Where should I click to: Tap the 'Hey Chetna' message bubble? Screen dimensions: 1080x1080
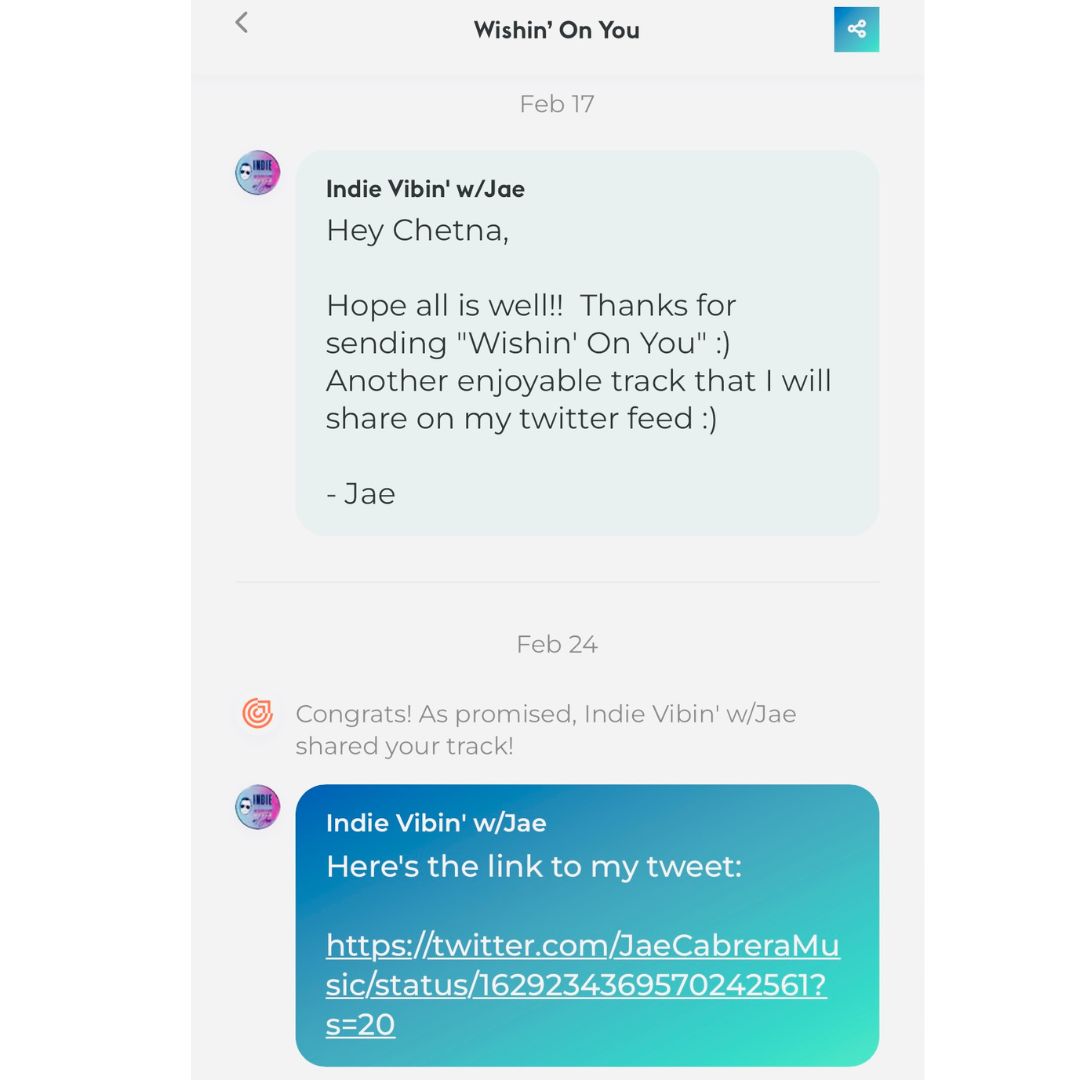587,343
